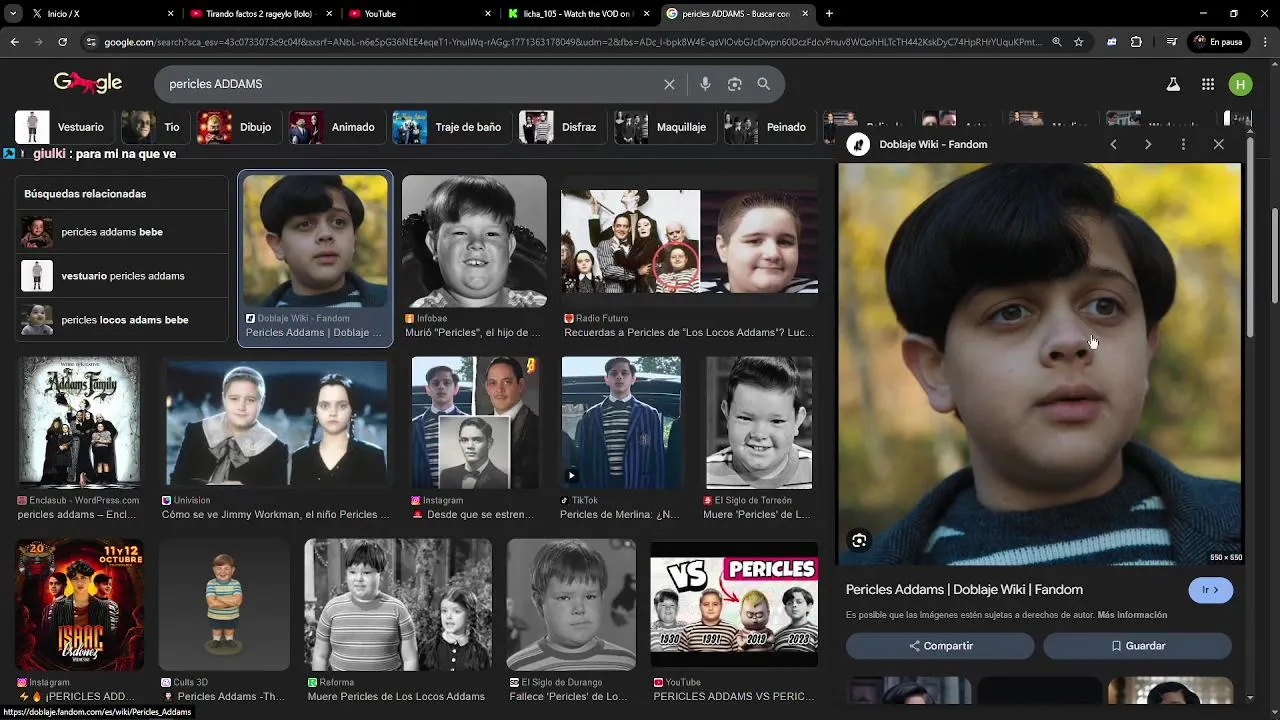
Task: Open browser extensions puzzle icon
Action: [x=1136, y=42]
